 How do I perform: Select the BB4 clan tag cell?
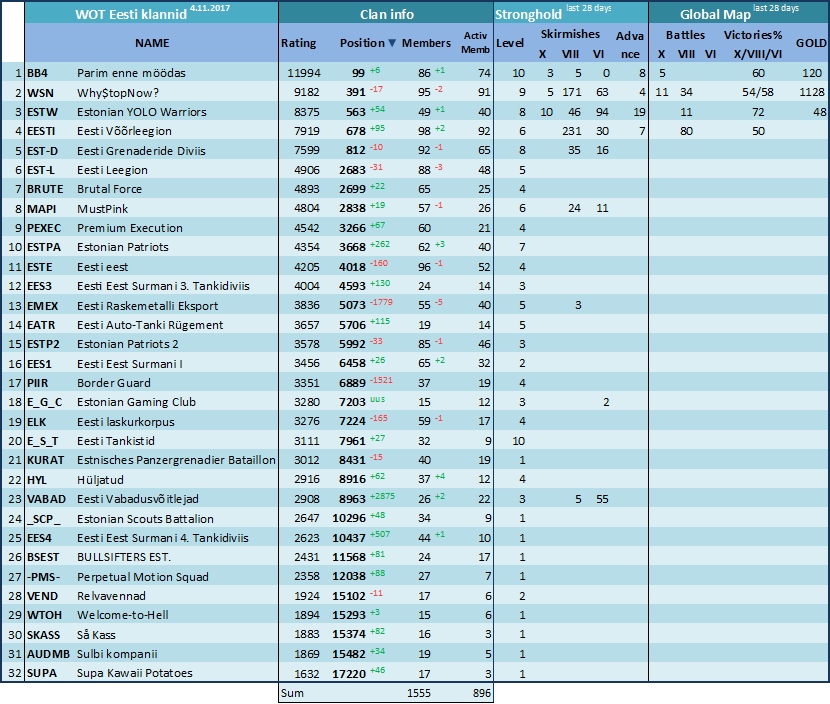[38, 73]
